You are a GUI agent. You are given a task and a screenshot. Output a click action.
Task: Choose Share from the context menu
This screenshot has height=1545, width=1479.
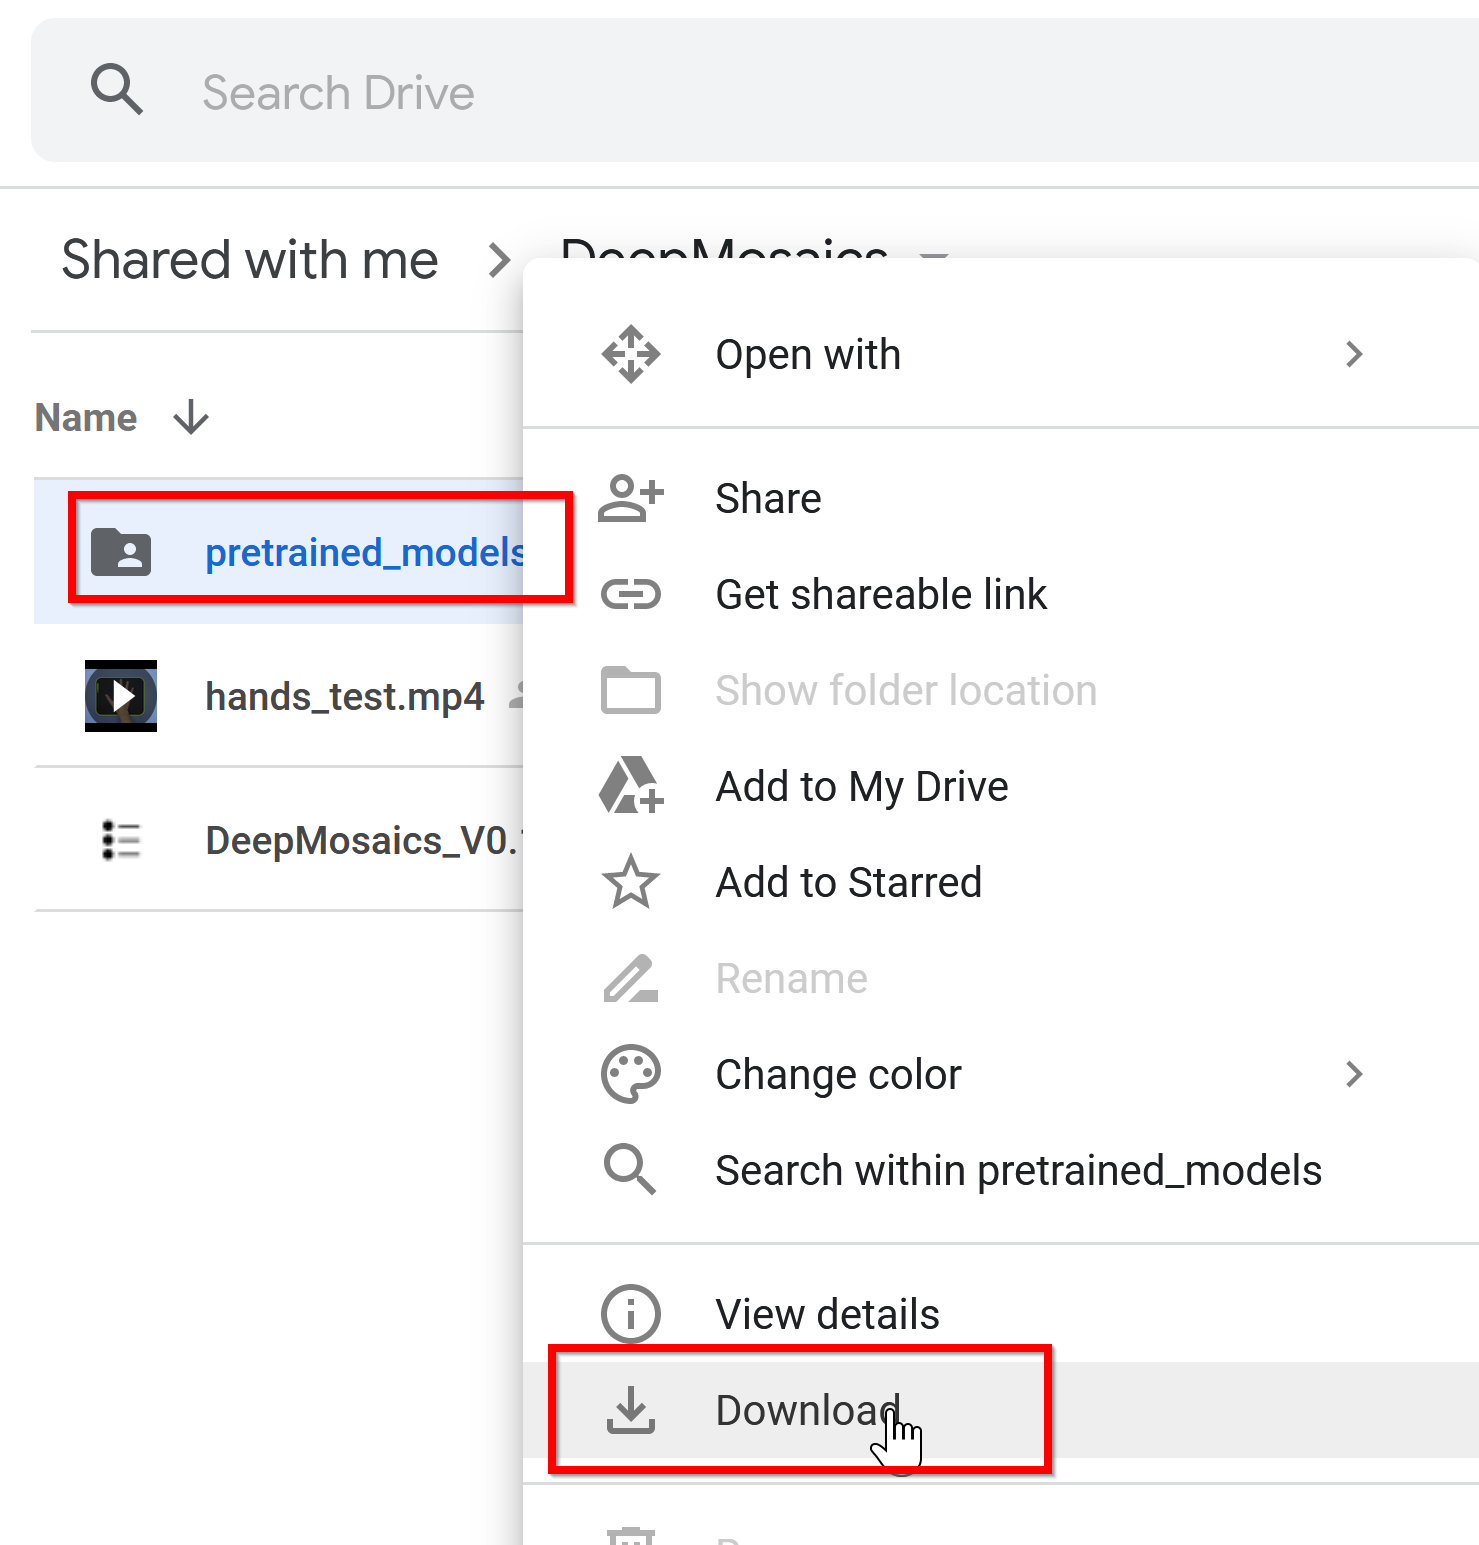[768, 498]
